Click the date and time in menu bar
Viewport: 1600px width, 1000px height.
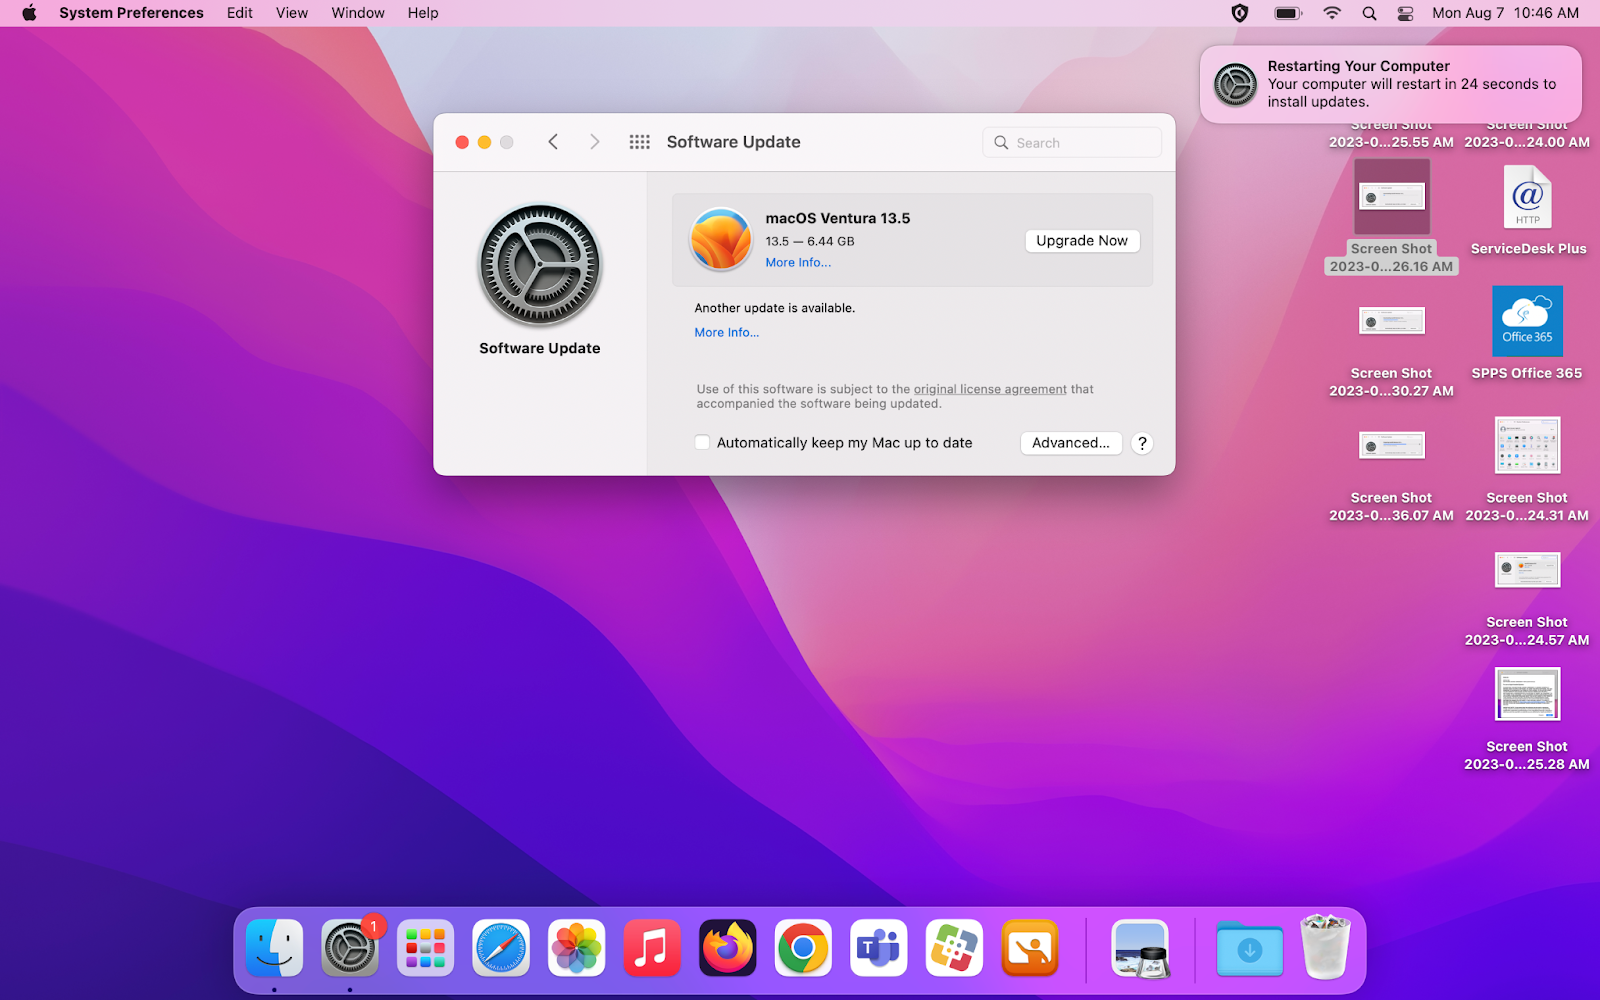[1505, 13]
